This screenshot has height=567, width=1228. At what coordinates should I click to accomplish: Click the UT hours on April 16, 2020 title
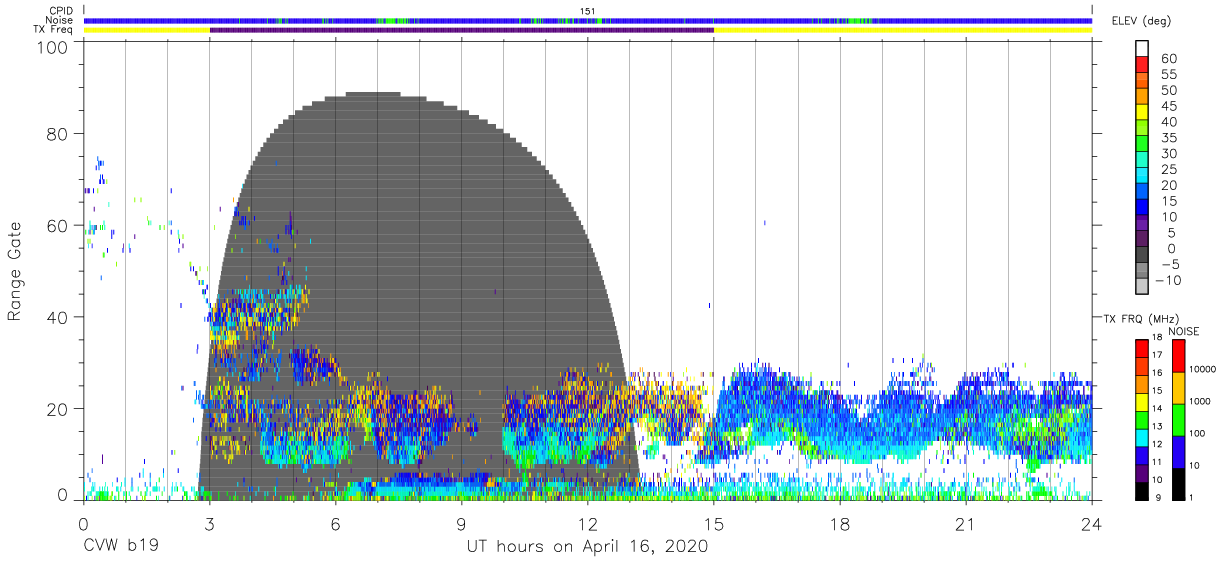click(x=587, y=547)
